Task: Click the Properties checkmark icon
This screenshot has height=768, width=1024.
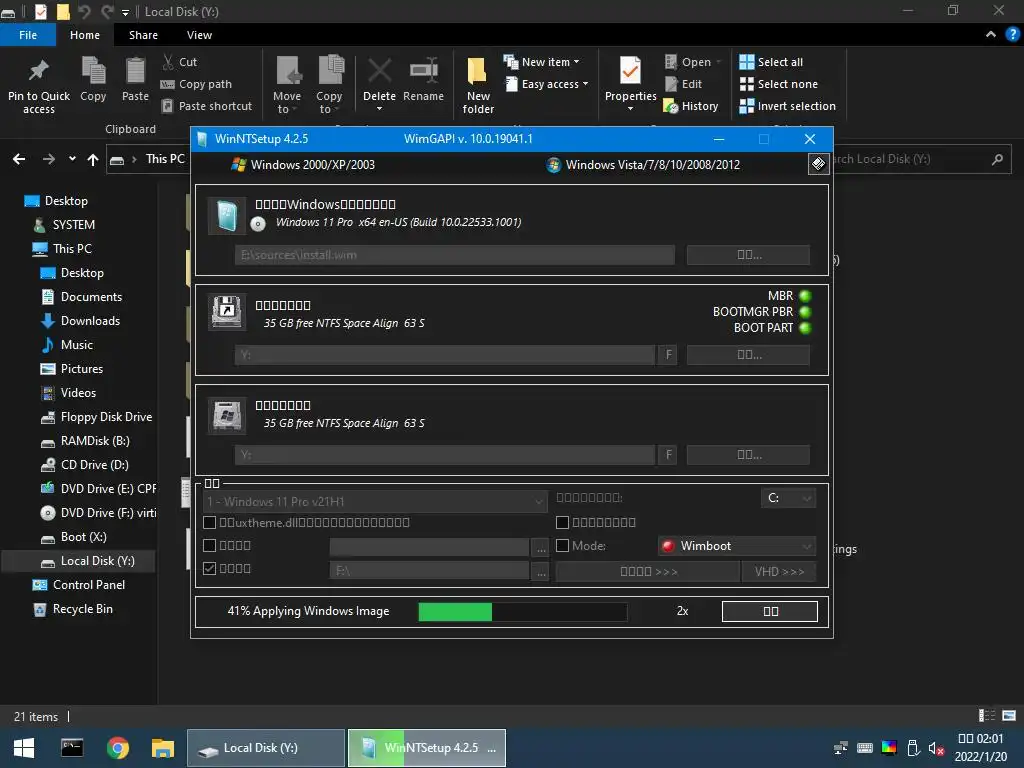Action: (630, 71)
